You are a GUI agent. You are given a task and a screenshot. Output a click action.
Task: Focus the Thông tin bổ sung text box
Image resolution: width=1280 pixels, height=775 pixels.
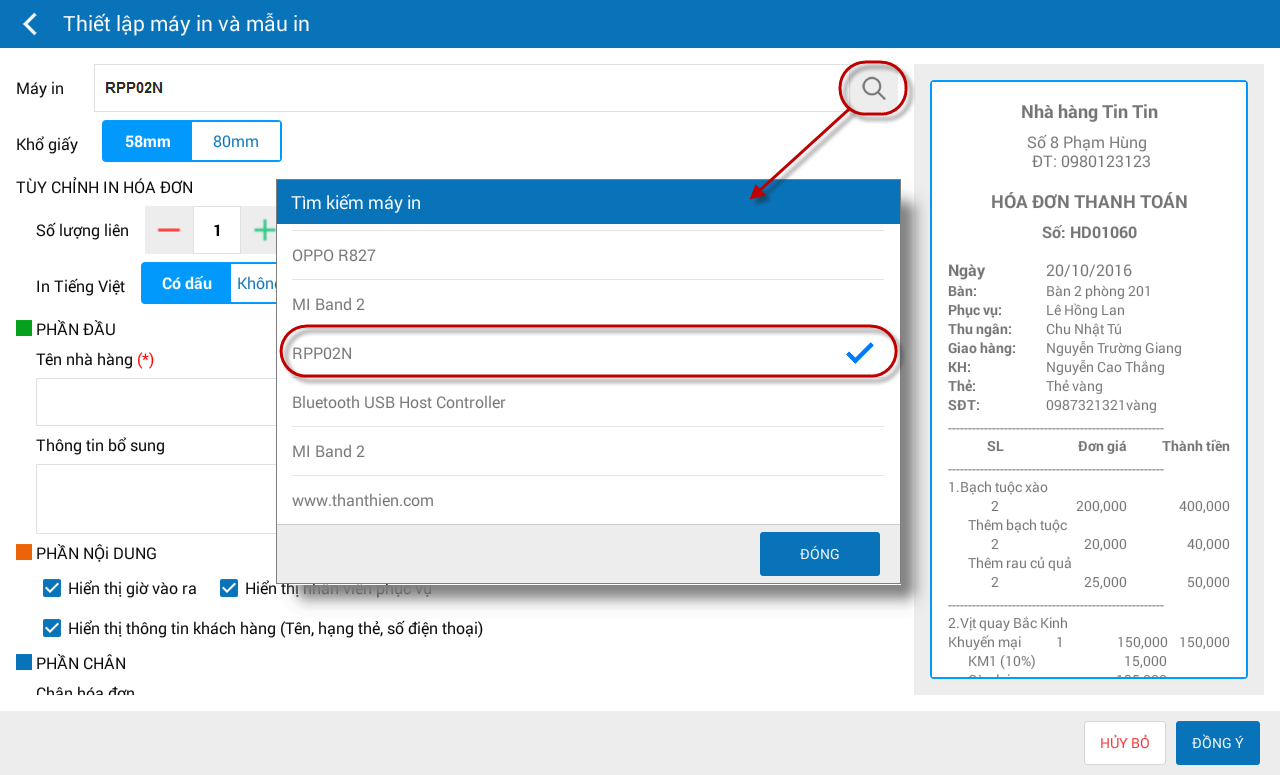click(x=156, y=499)
